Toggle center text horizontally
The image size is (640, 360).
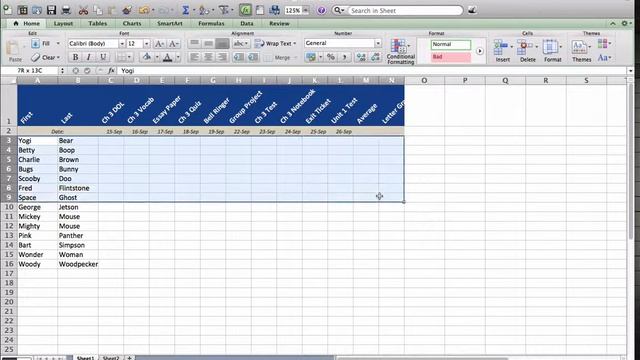click(208, 57)
